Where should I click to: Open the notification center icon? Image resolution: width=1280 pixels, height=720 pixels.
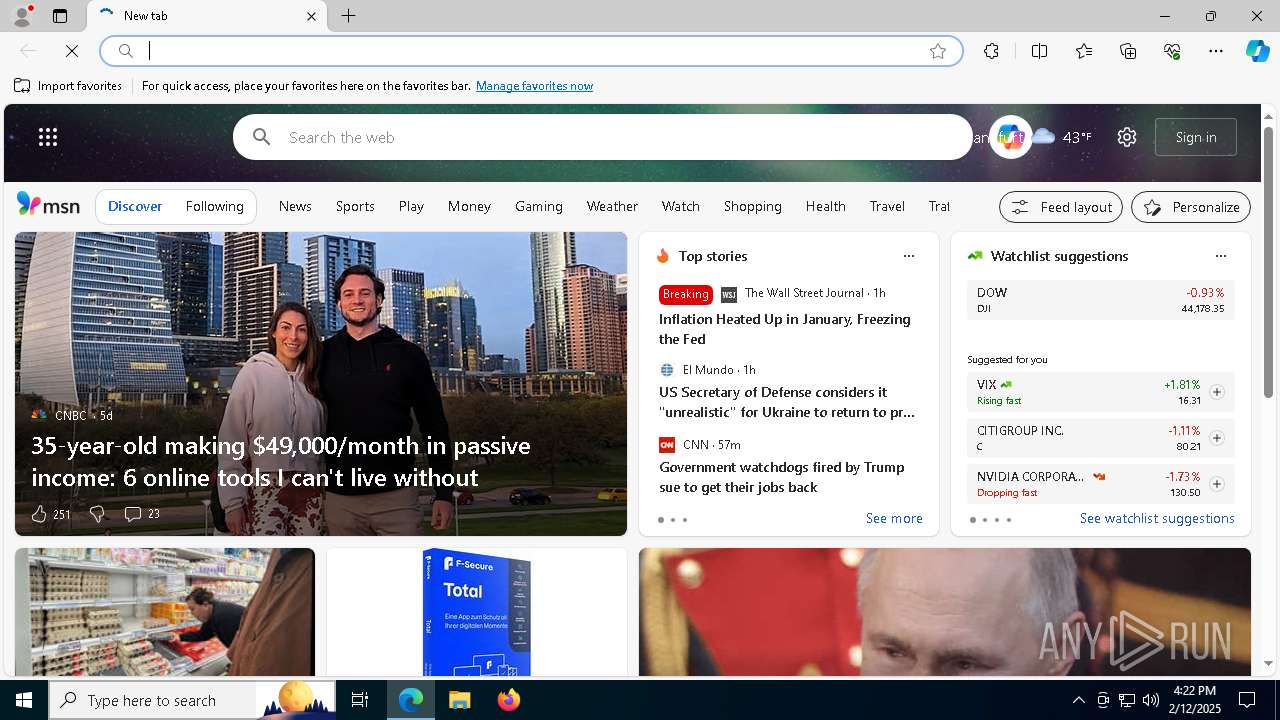[1247, 700]
